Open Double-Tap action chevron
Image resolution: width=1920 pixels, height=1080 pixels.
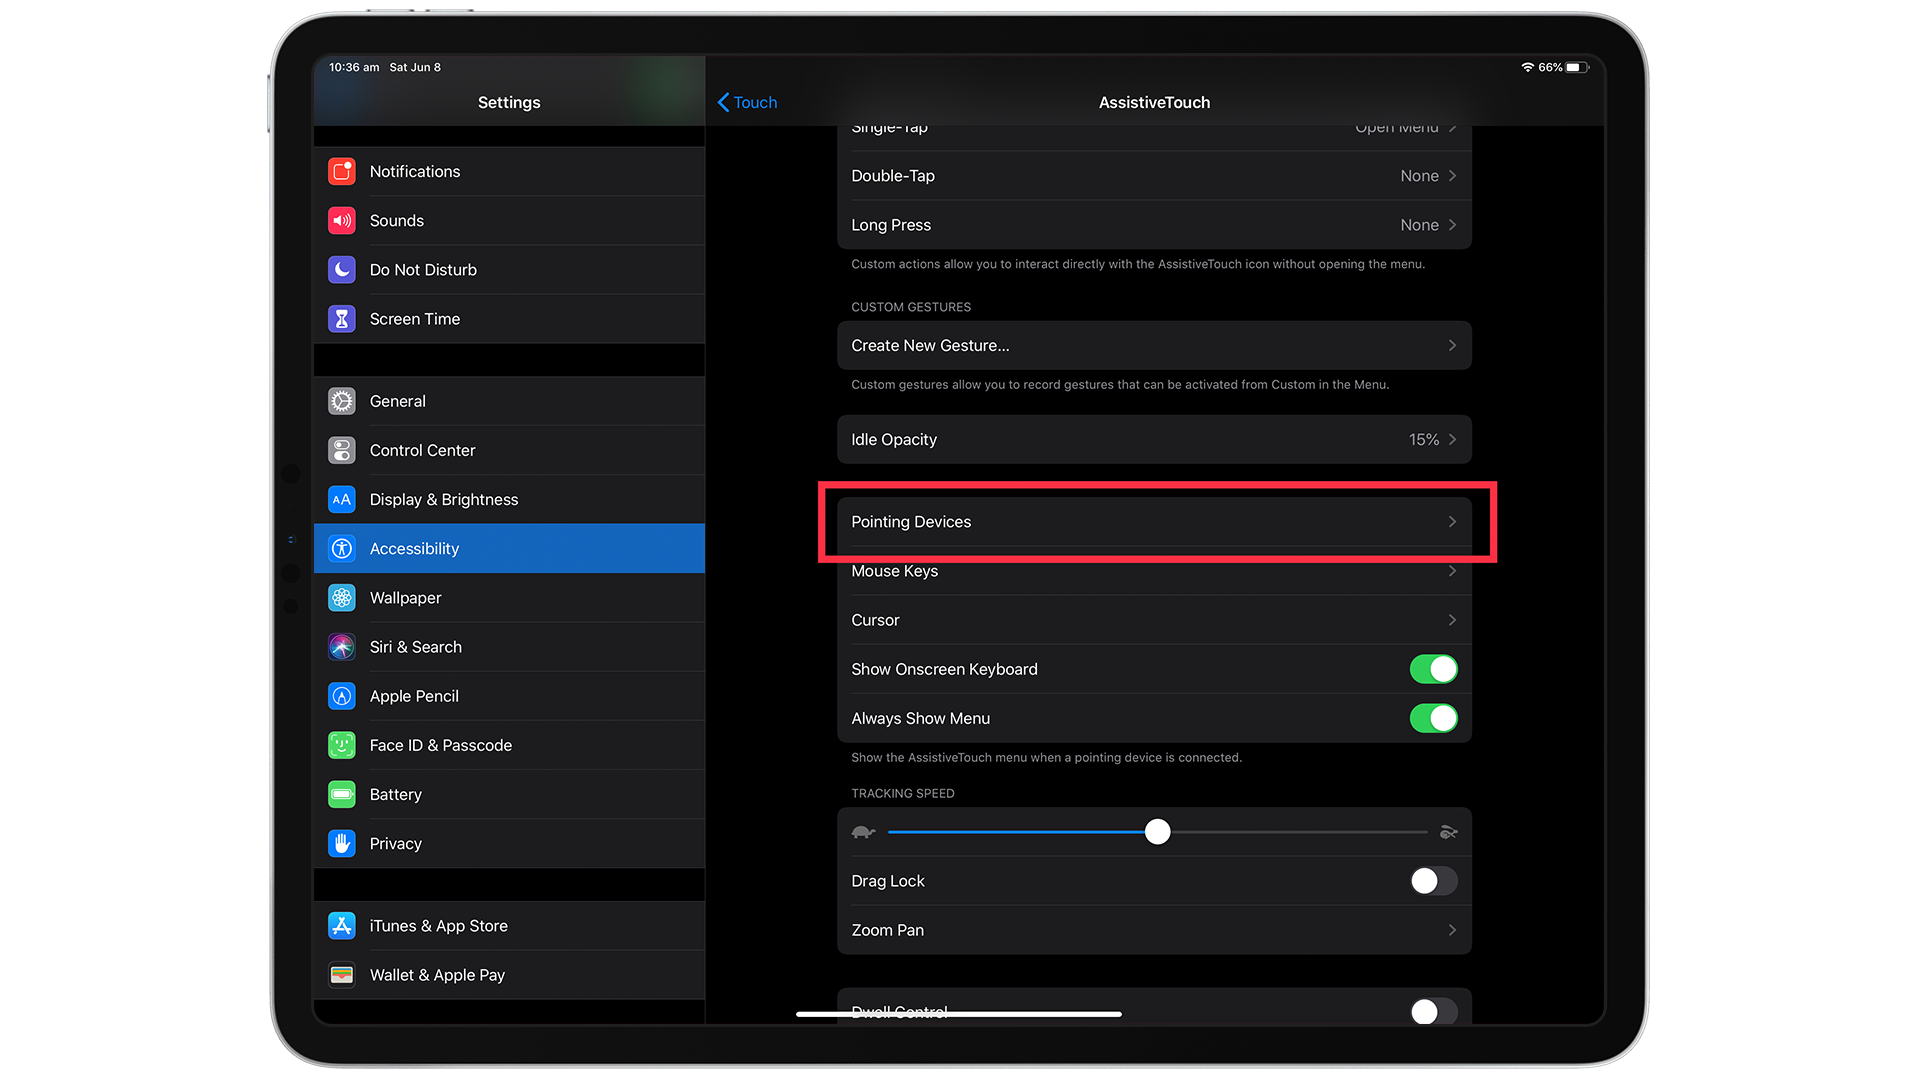click(x=1452, y=176)
